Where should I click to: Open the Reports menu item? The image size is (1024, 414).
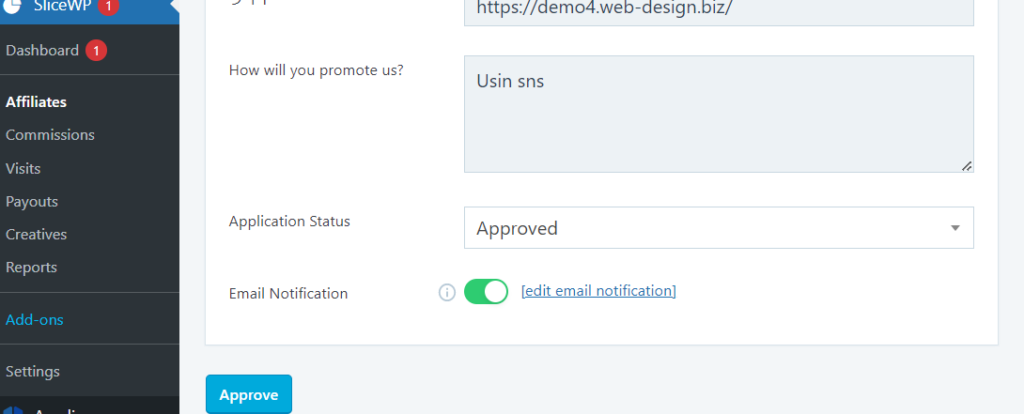31,268
